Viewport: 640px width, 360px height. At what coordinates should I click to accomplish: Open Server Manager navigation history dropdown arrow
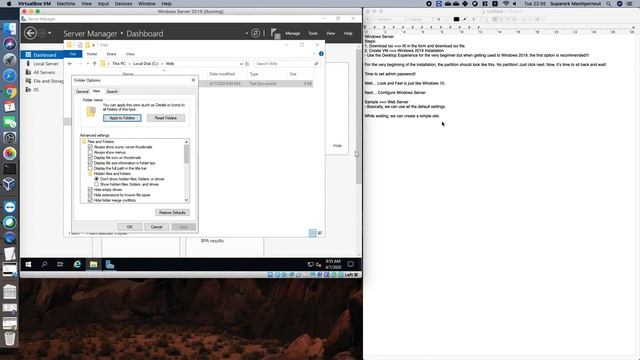click(50, 33)
